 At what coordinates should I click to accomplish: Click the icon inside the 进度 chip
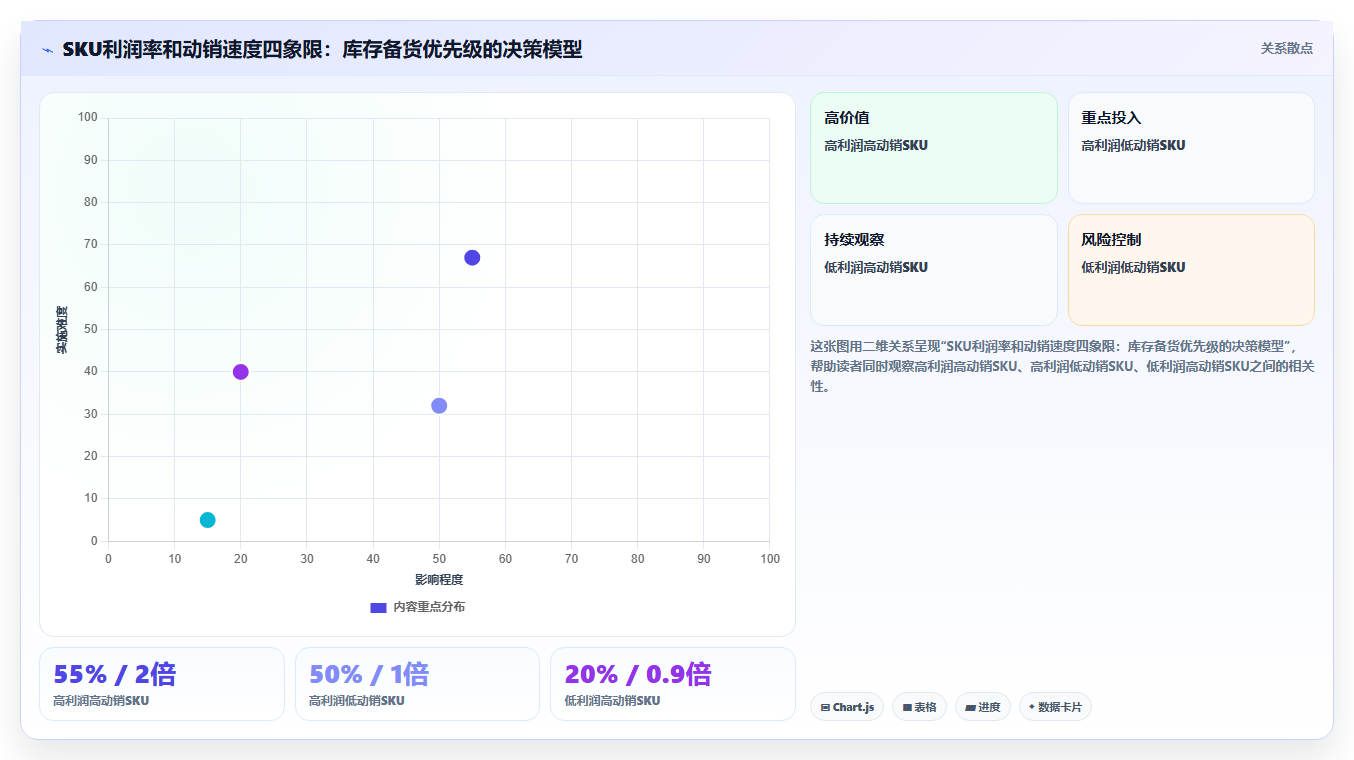pos(970,707)
